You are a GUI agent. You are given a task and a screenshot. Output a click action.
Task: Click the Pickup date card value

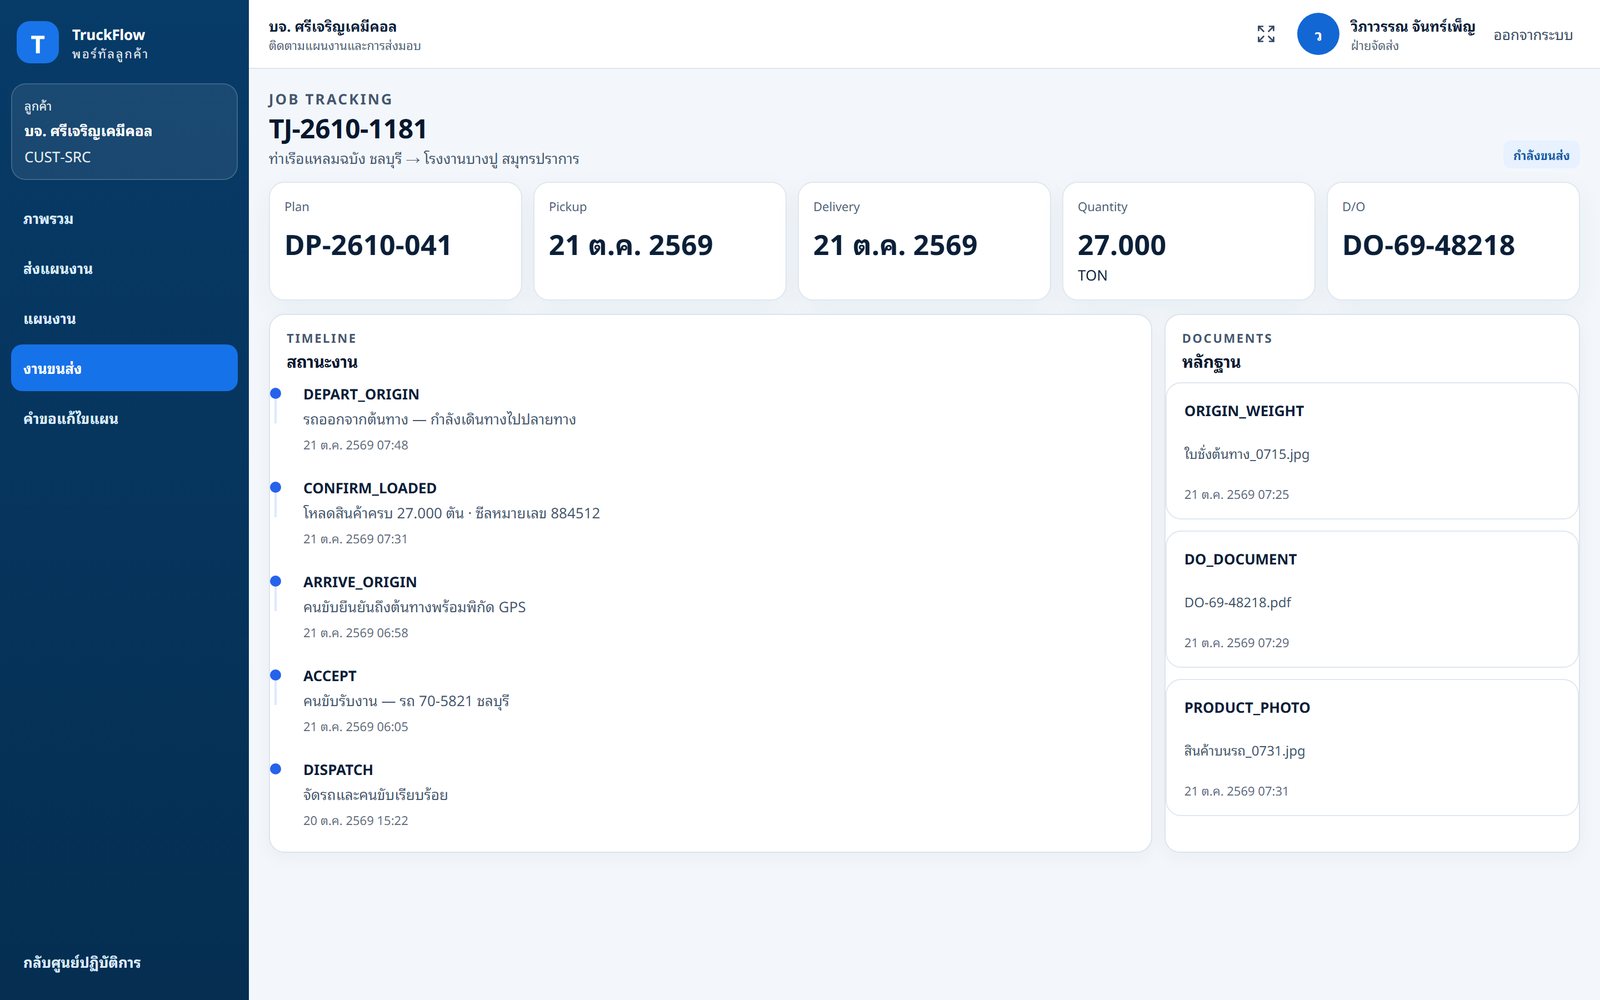tap(631, 245)
